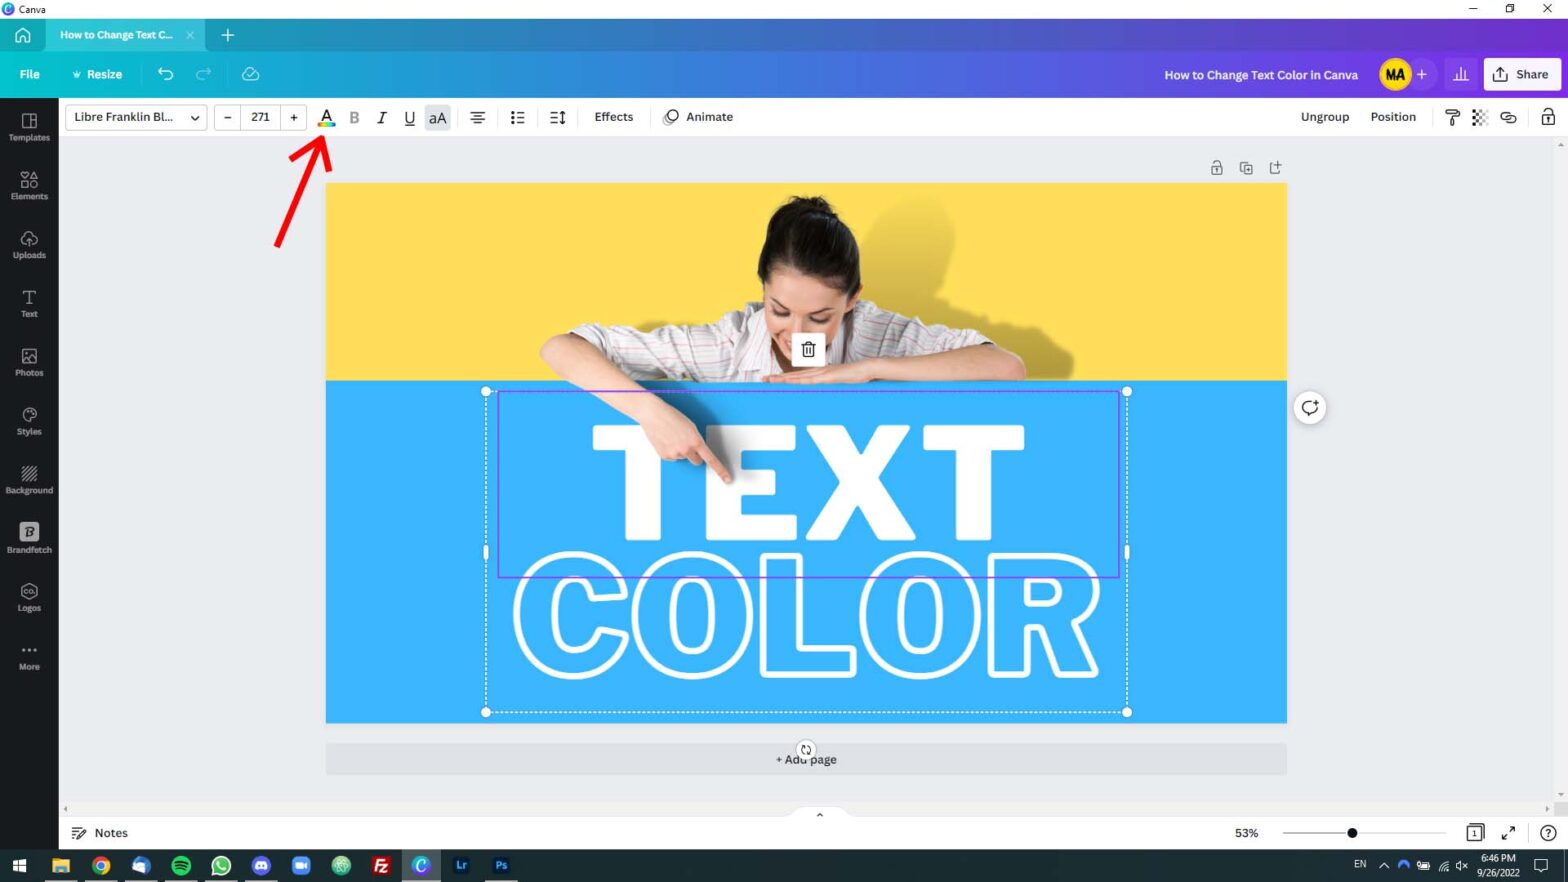Screen dimensions: 1568x882
Task: Open the Photos sidebar panel
Action: pyautogui.click(x=29, y=362)
